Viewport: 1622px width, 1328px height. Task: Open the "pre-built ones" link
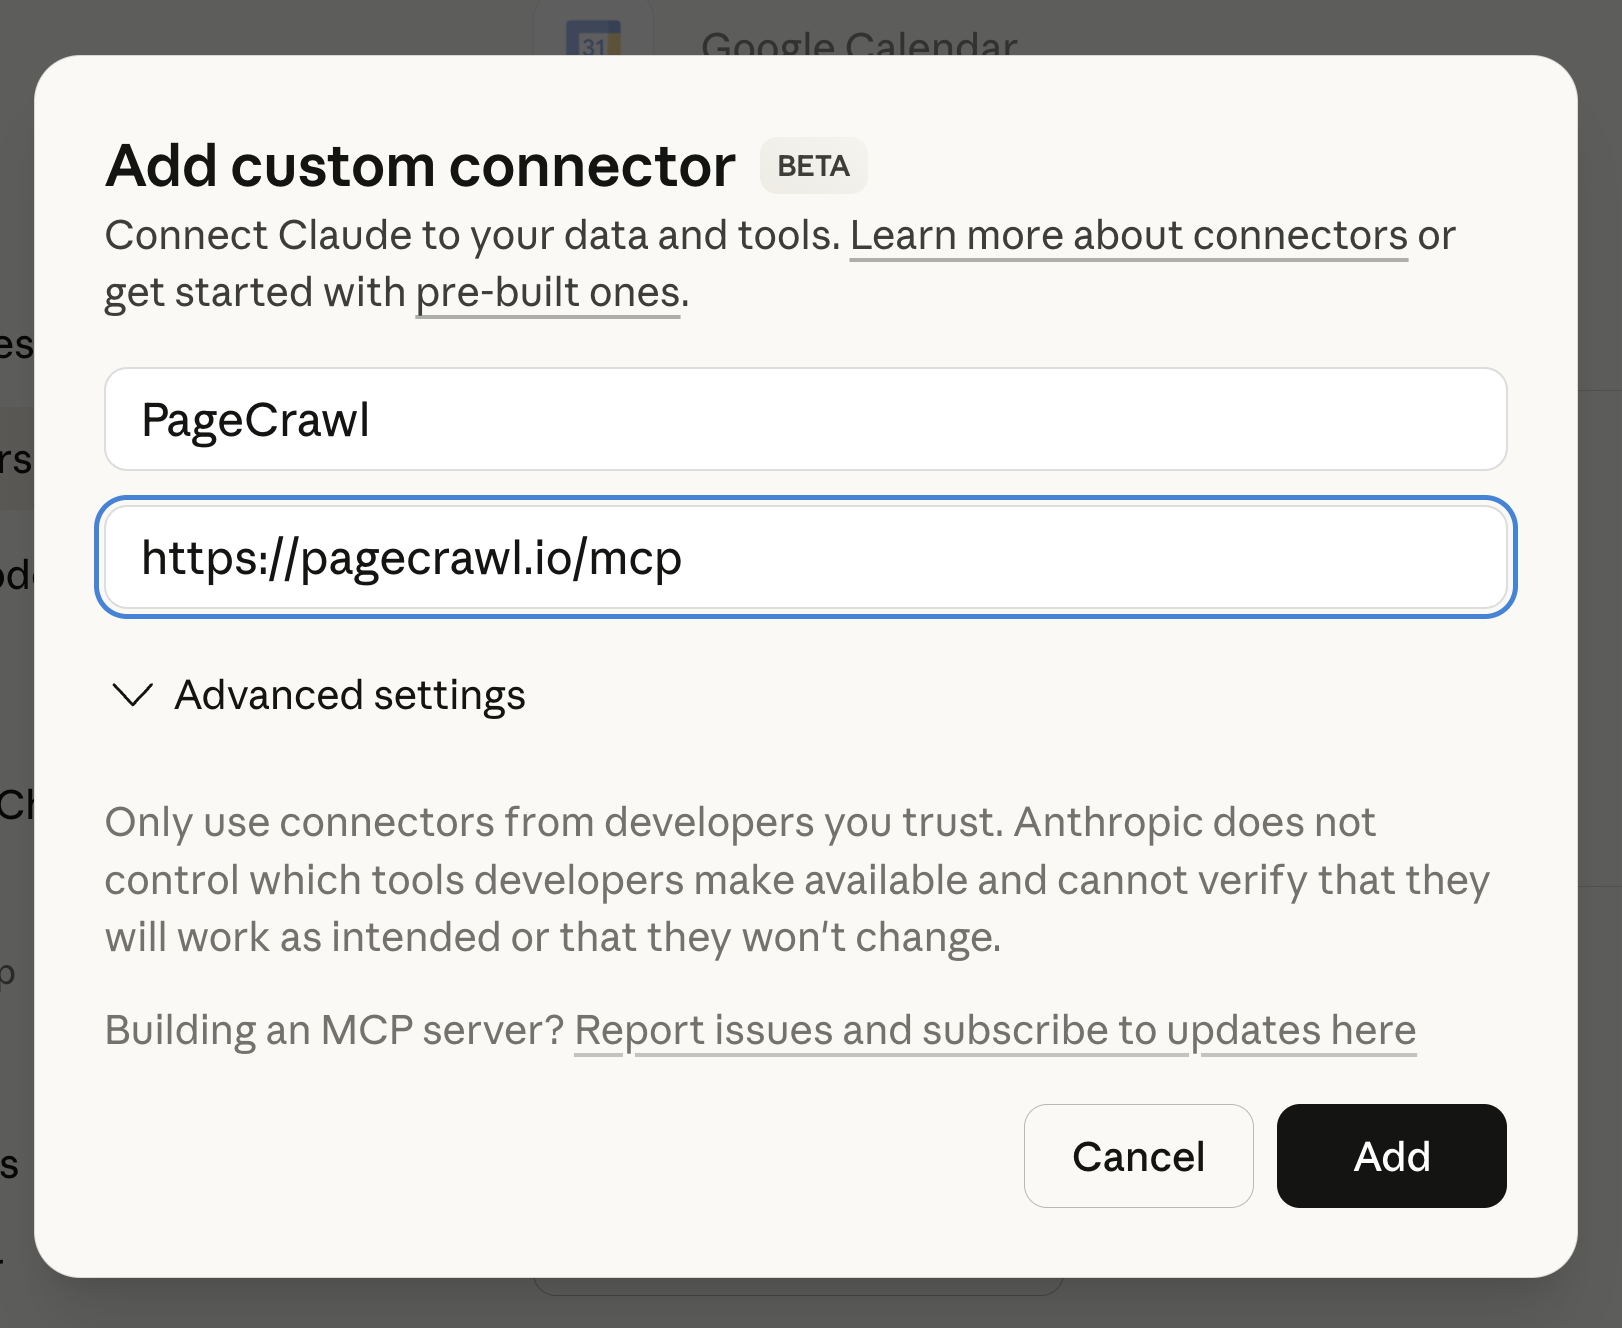click(547, 291)
